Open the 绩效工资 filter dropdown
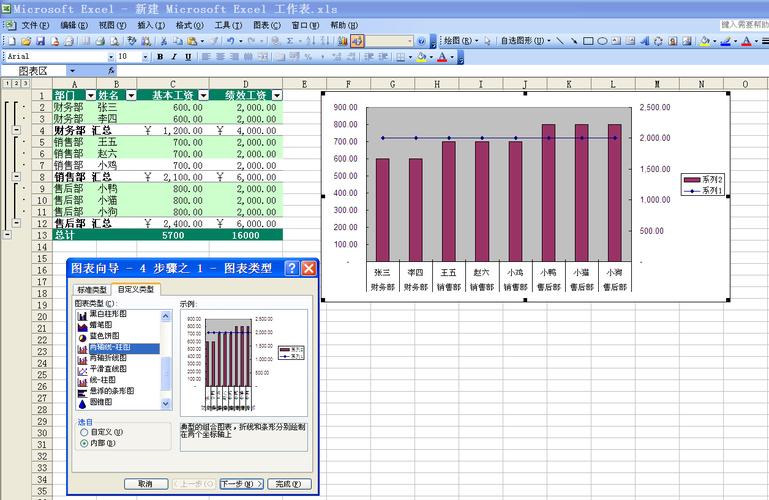 click(277, 95)
